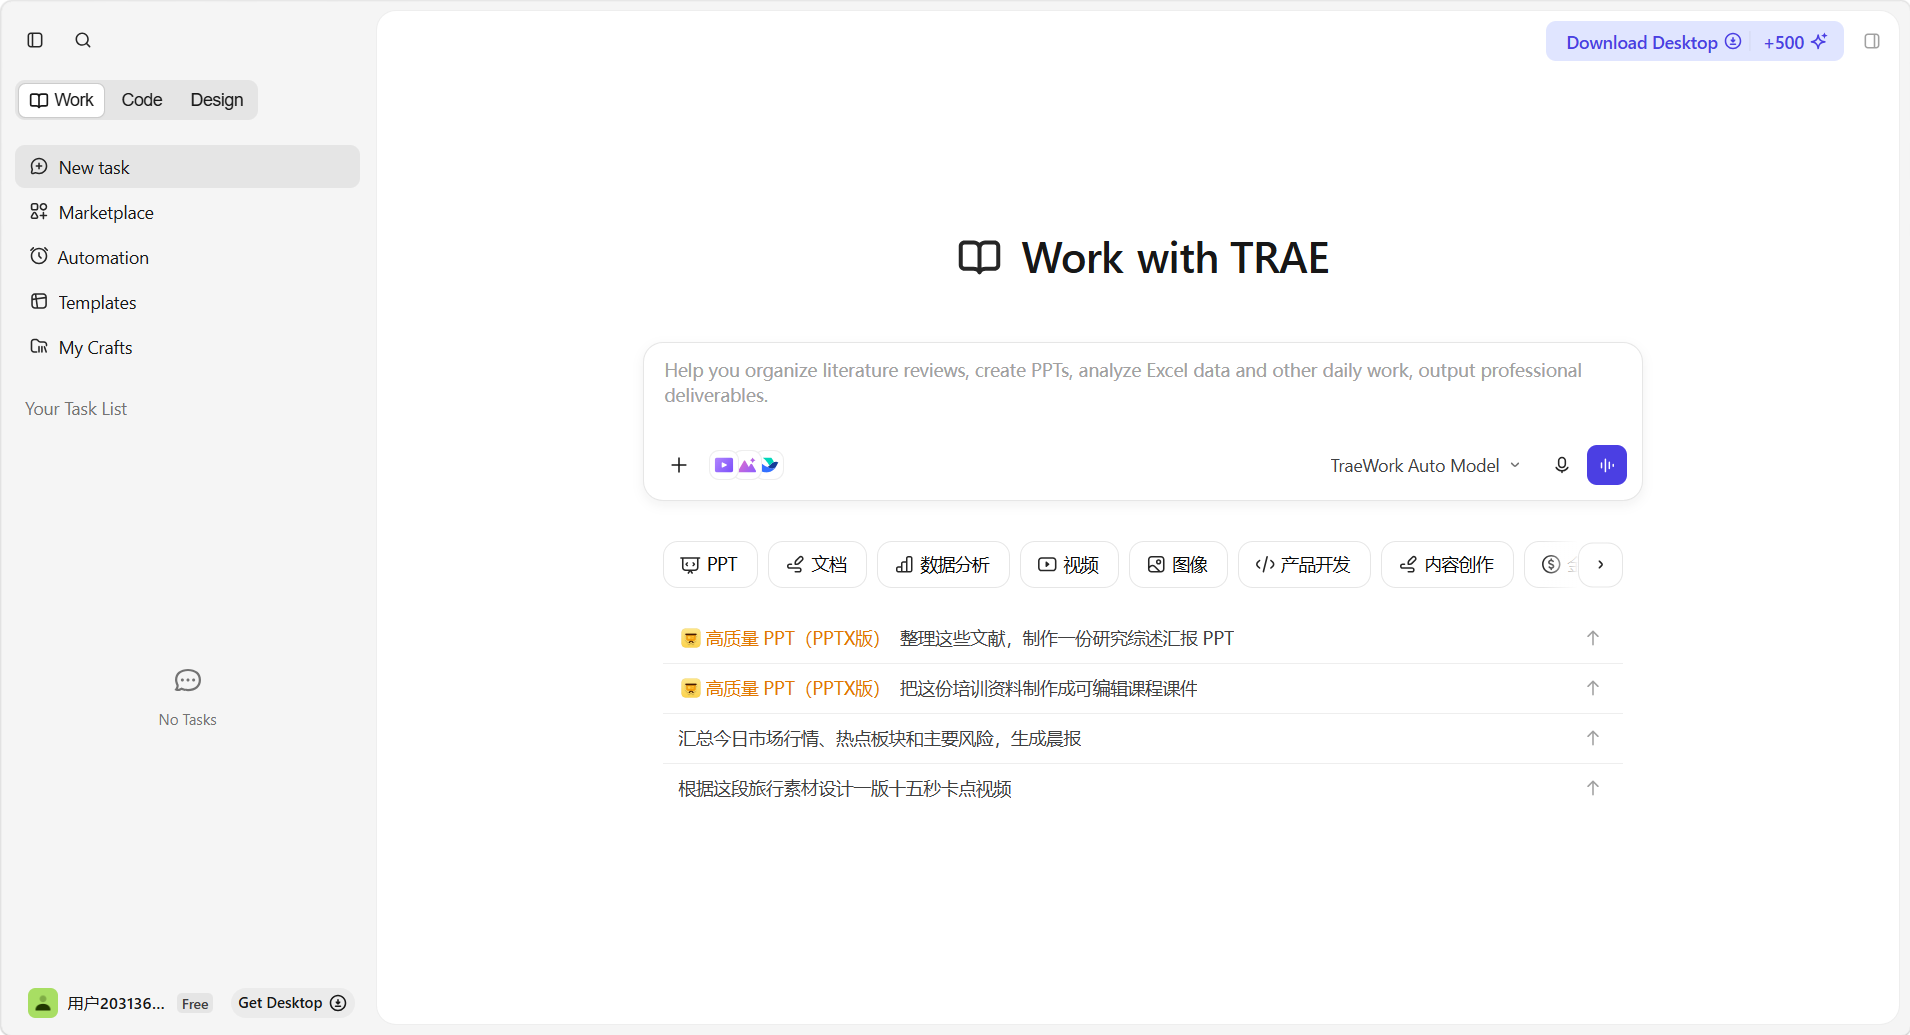The height and width of the screenshot is (1035, 1910).
Task: Open the search magnifier icon
Action: (83, 40)
